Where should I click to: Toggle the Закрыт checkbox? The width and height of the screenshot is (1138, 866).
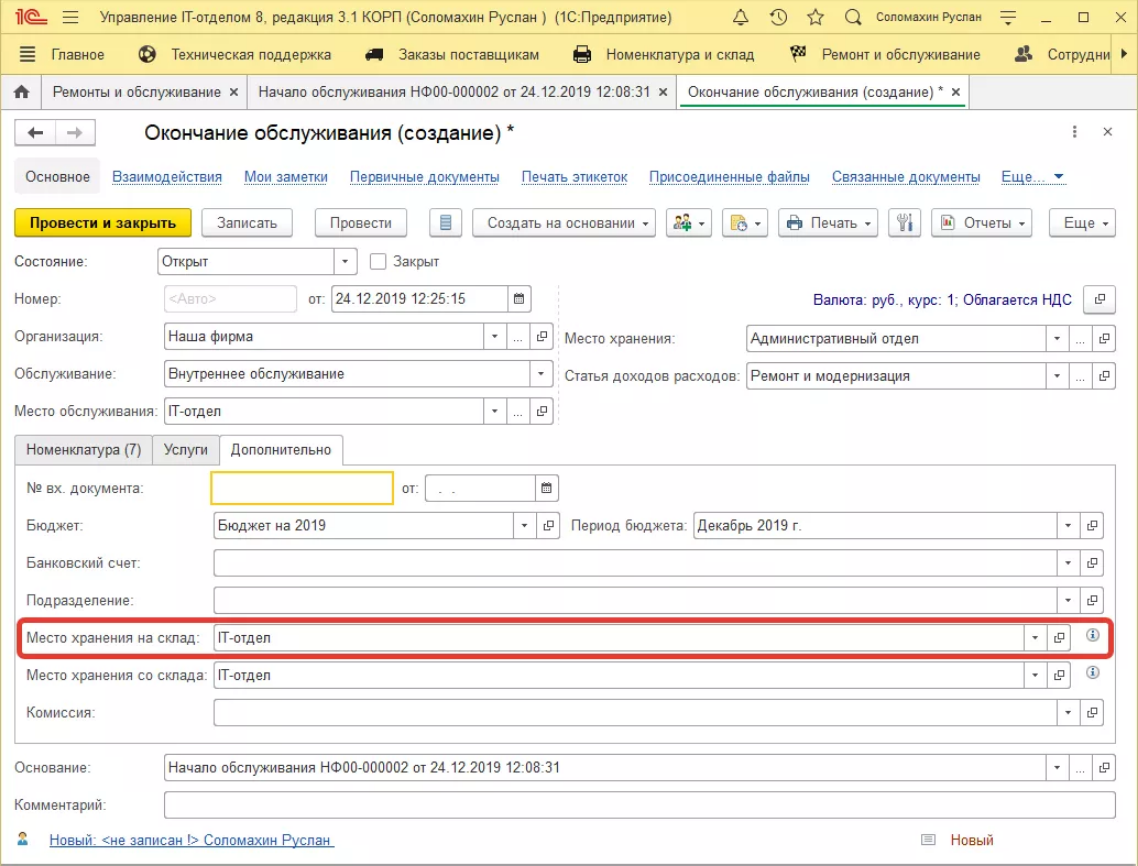coord(378,262)
